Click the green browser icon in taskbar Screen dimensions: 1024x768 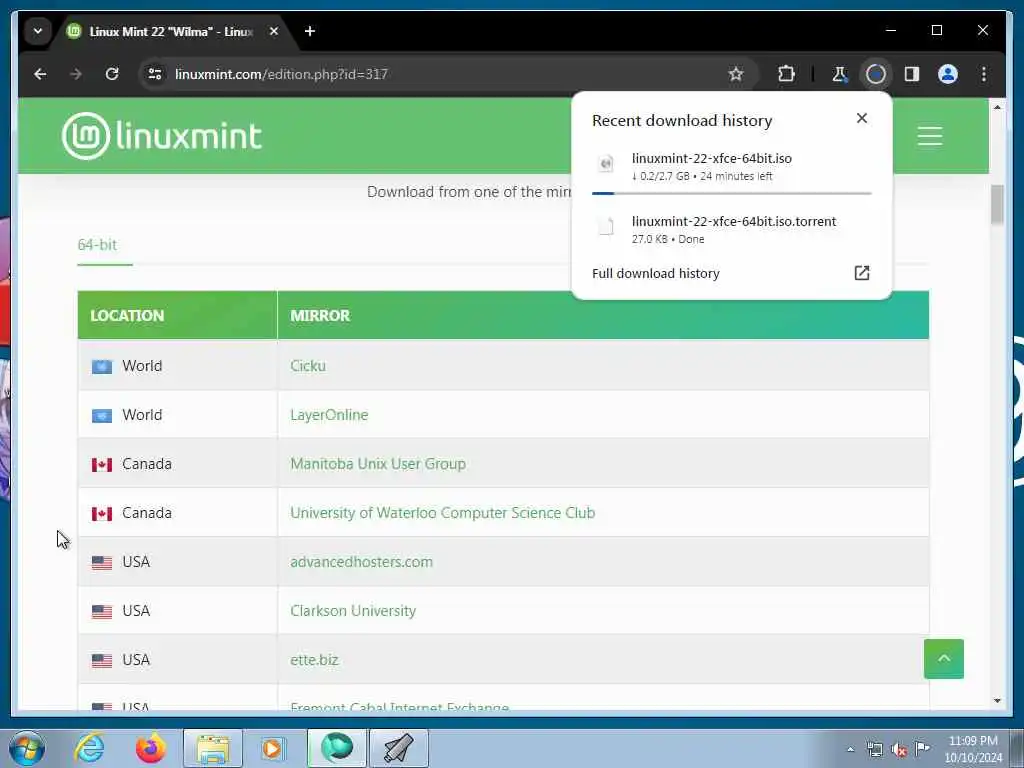pos(337,748)
